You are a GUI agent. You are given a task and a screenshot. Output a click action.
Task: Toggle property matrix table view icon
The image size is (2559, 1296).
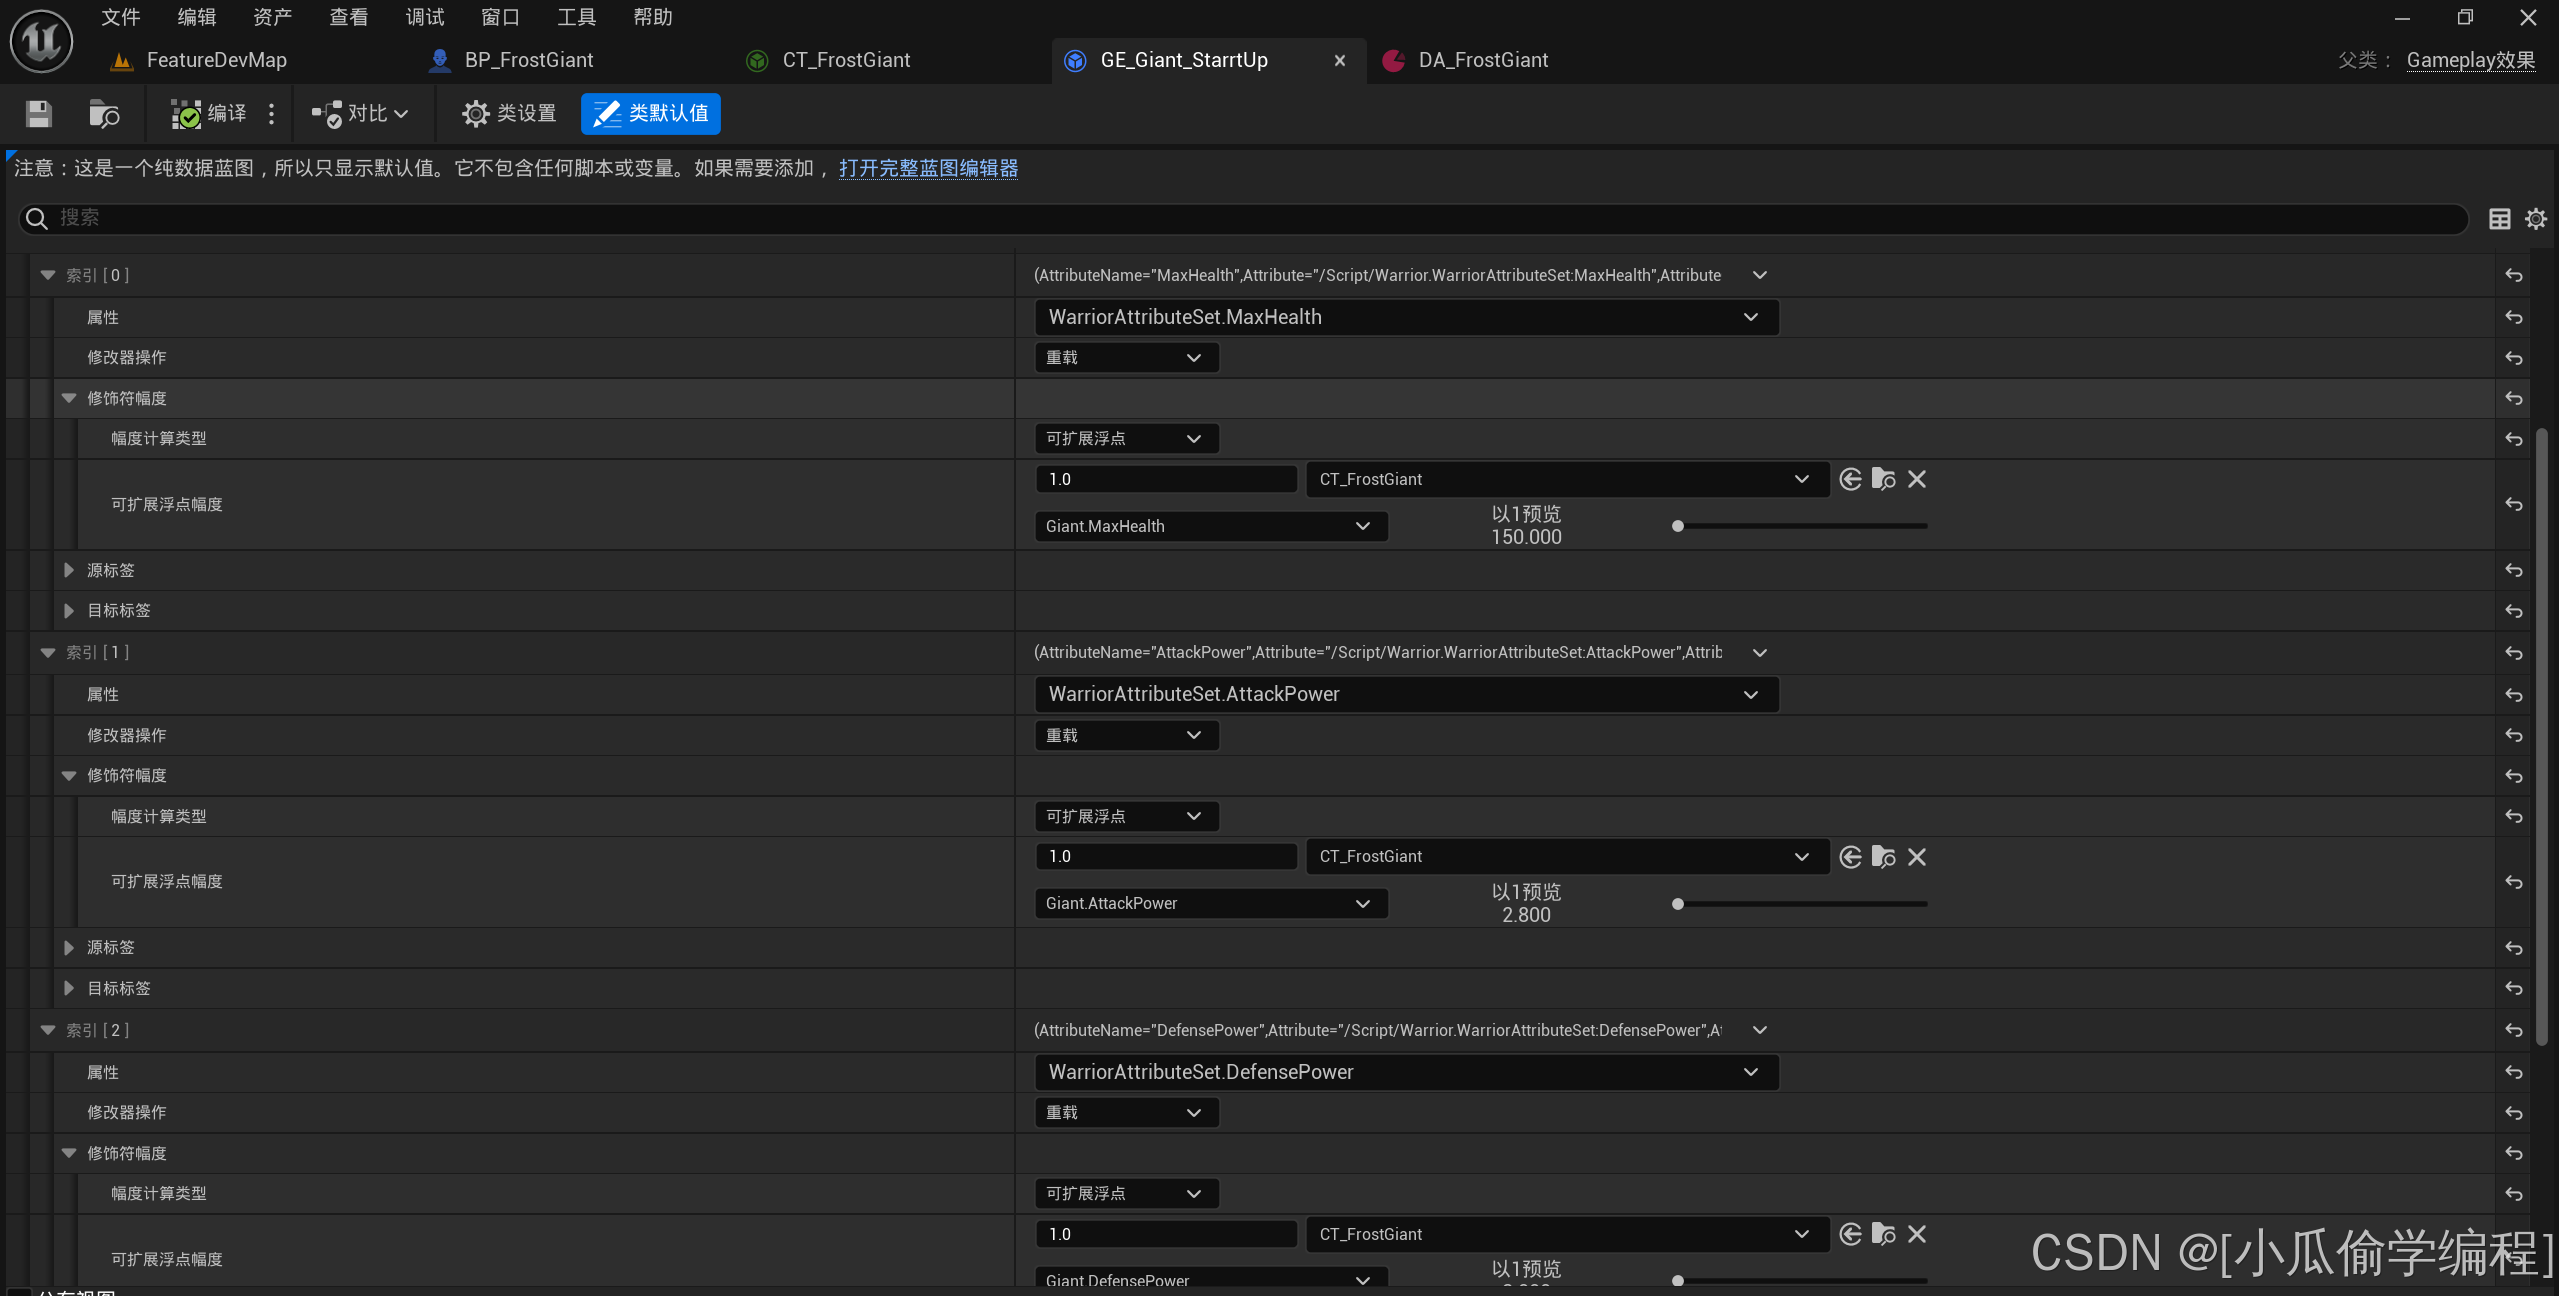(2499, 218)
